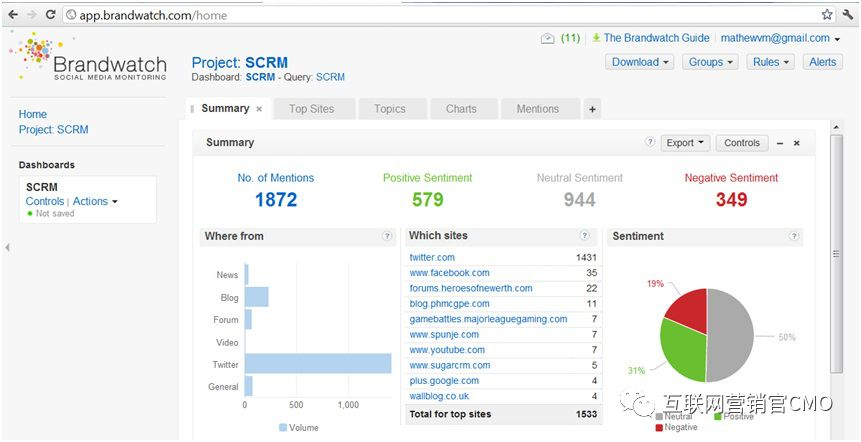This screenshot has height=442, width=861.
Task: Click the Summary panel Controls button
Action: (x=742, y=143)
